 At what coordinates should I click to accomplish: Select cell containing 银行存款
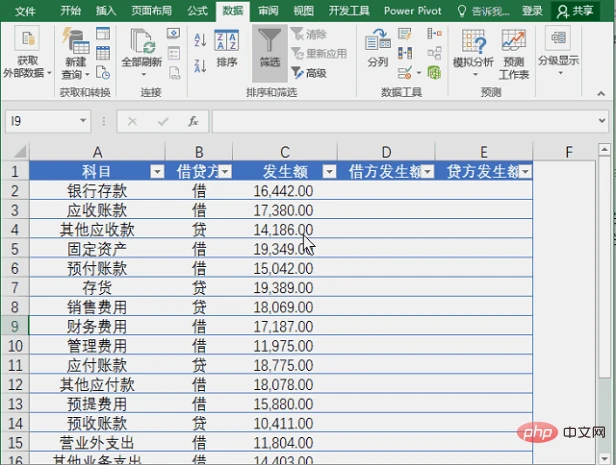tap(97, 191)
